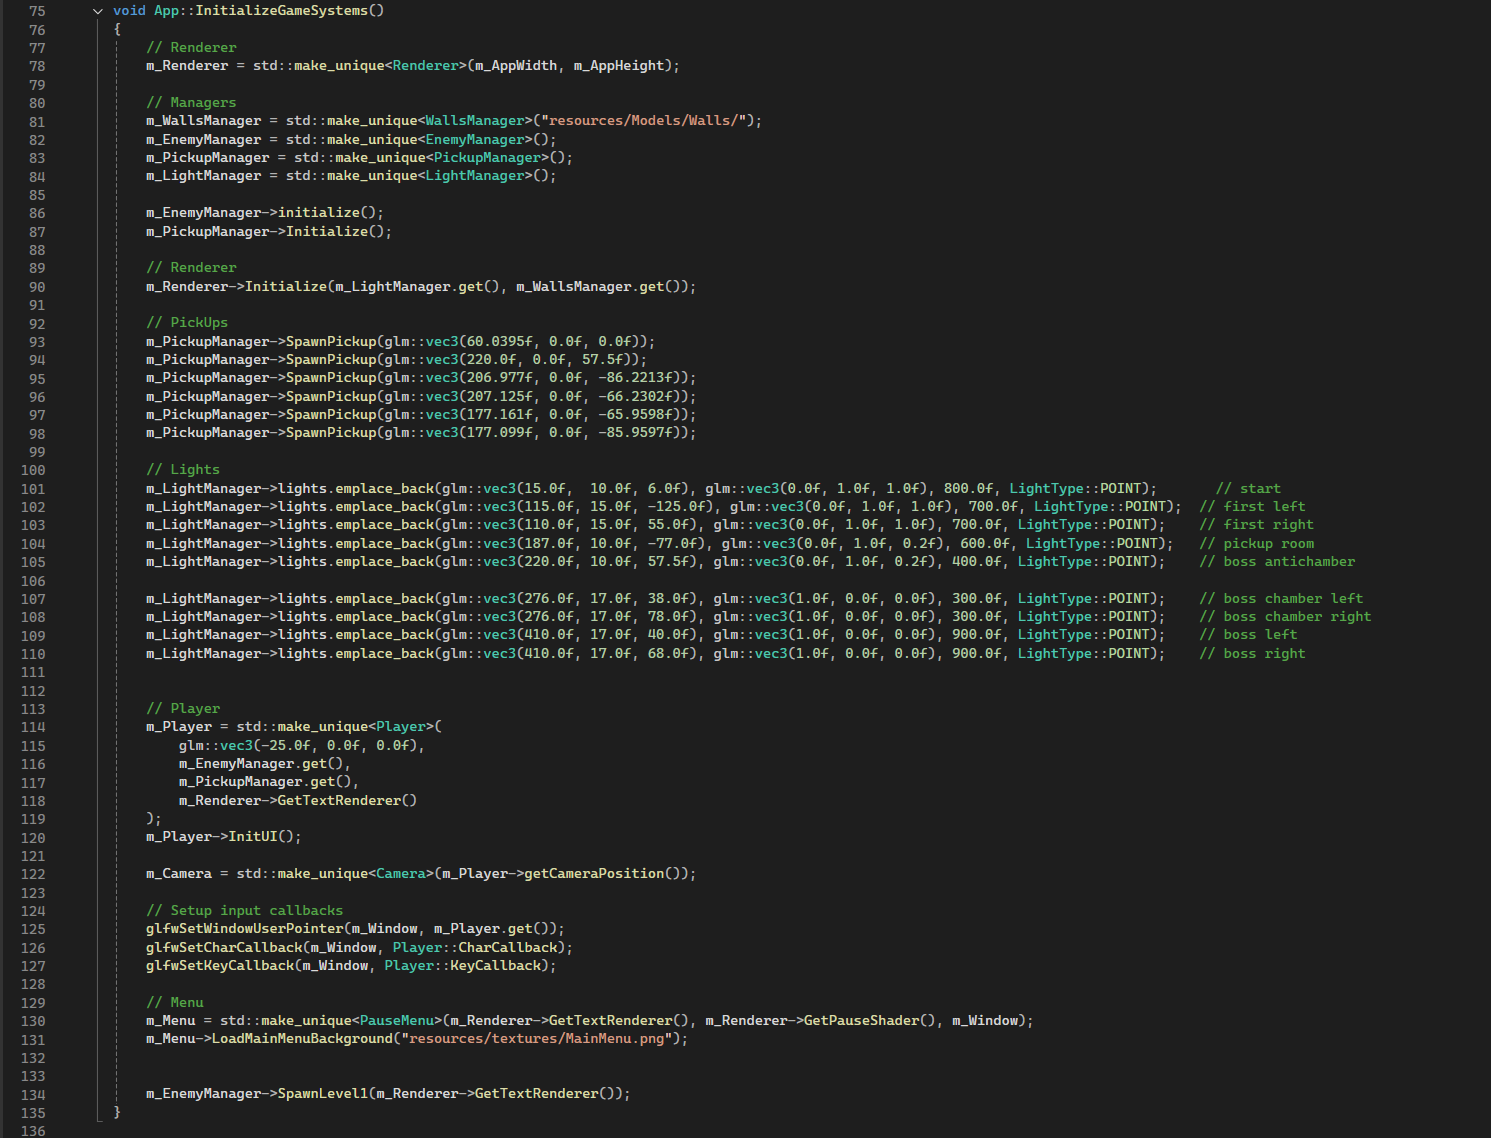Click on glfwSetCharCallback function call
Image resolution: width=1491 pixels, height=1138 pixels.
[x=224, y=947]
